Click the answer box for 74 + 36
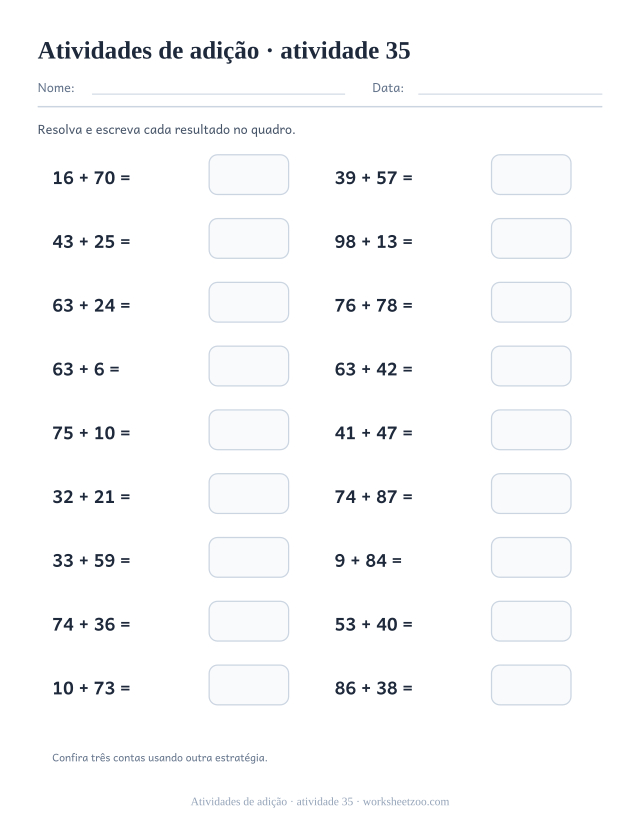Screen dimensions: 640x829 248,621
